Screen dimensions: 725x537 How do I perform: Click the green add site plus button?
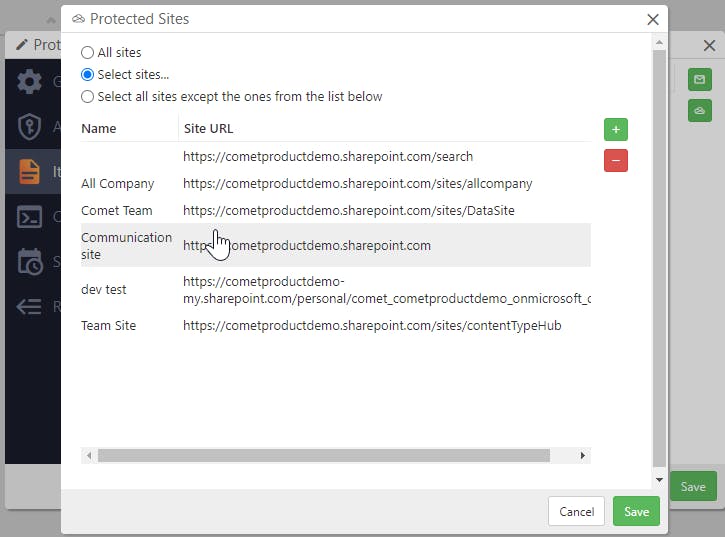tap(616, 130)
